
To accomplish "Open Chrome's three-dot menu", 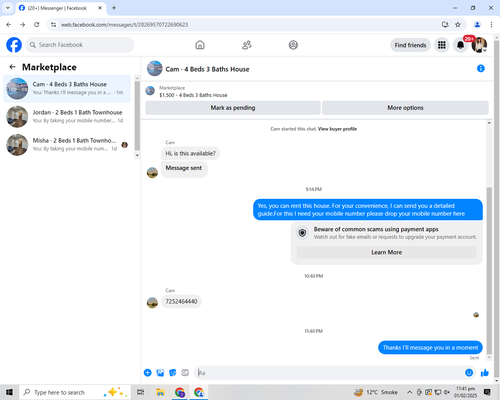I will (x=491, y=24).
